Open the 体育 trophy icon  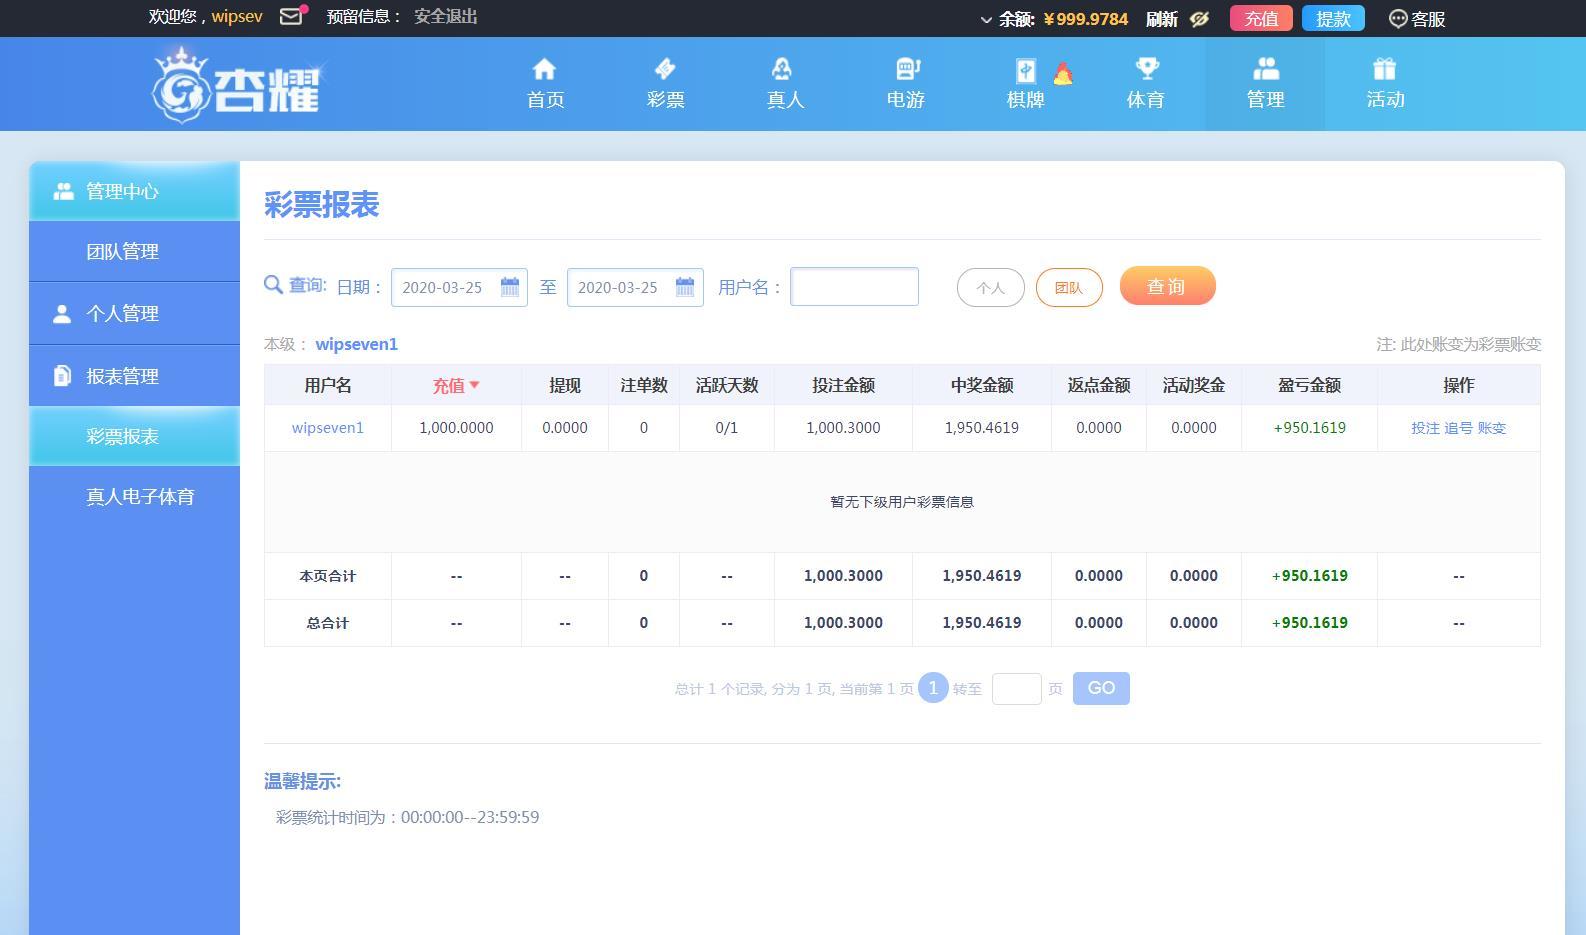pyautogui.click(x=1146, y=69)
